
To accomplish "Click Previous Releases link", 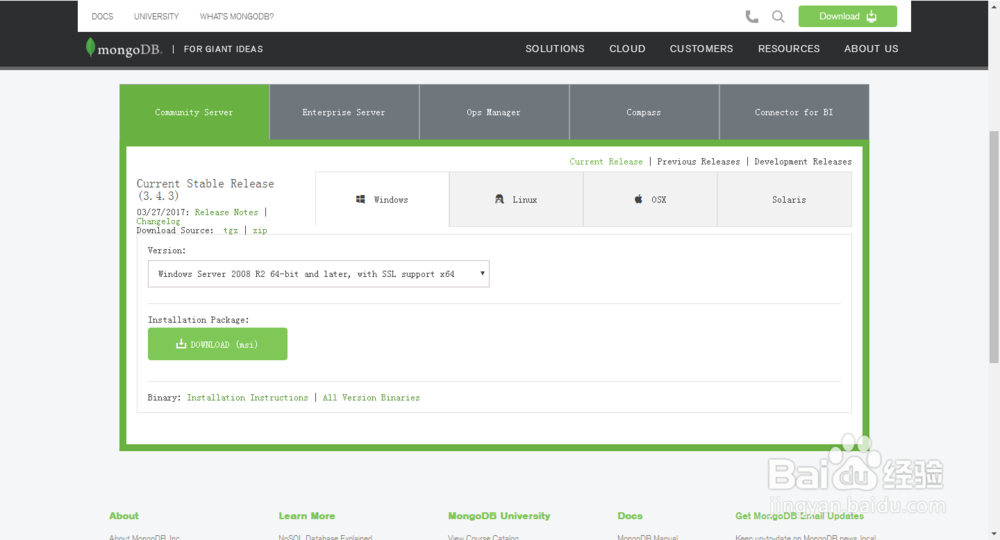I will (x=698, y=162).
